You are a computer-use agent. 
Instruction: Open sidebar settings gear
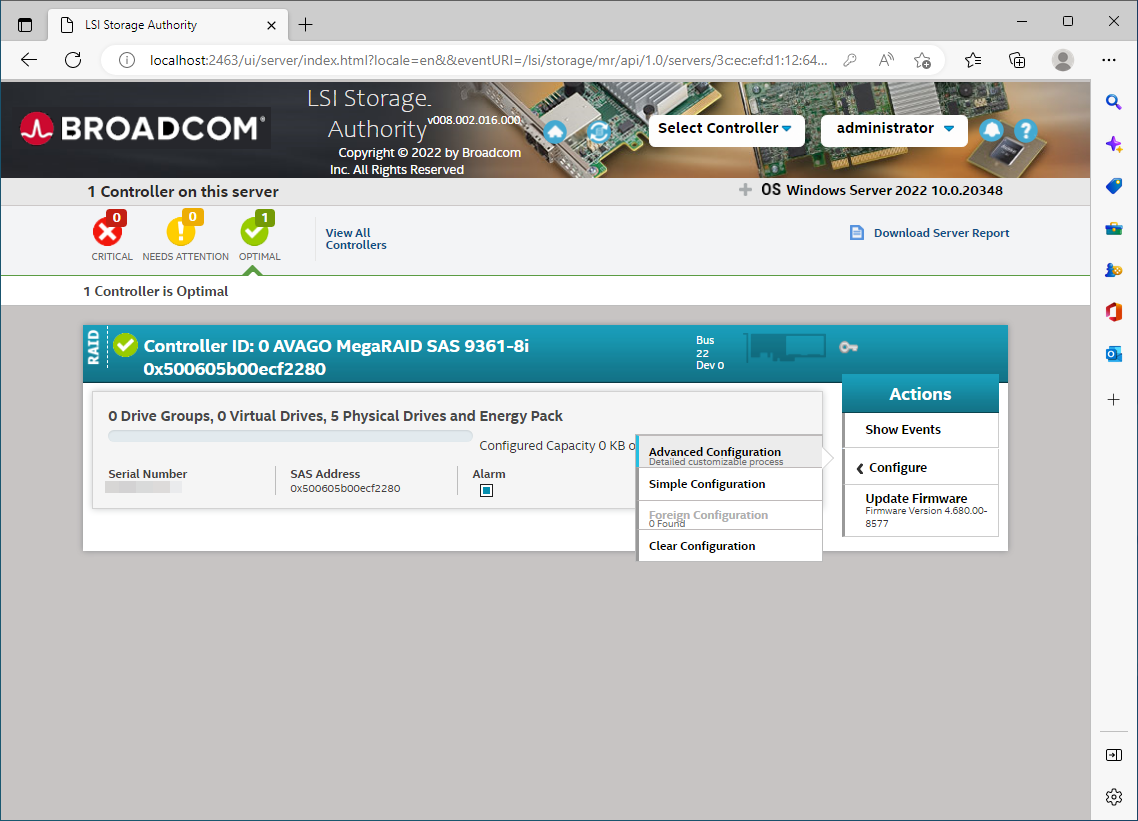point(1113,797)
